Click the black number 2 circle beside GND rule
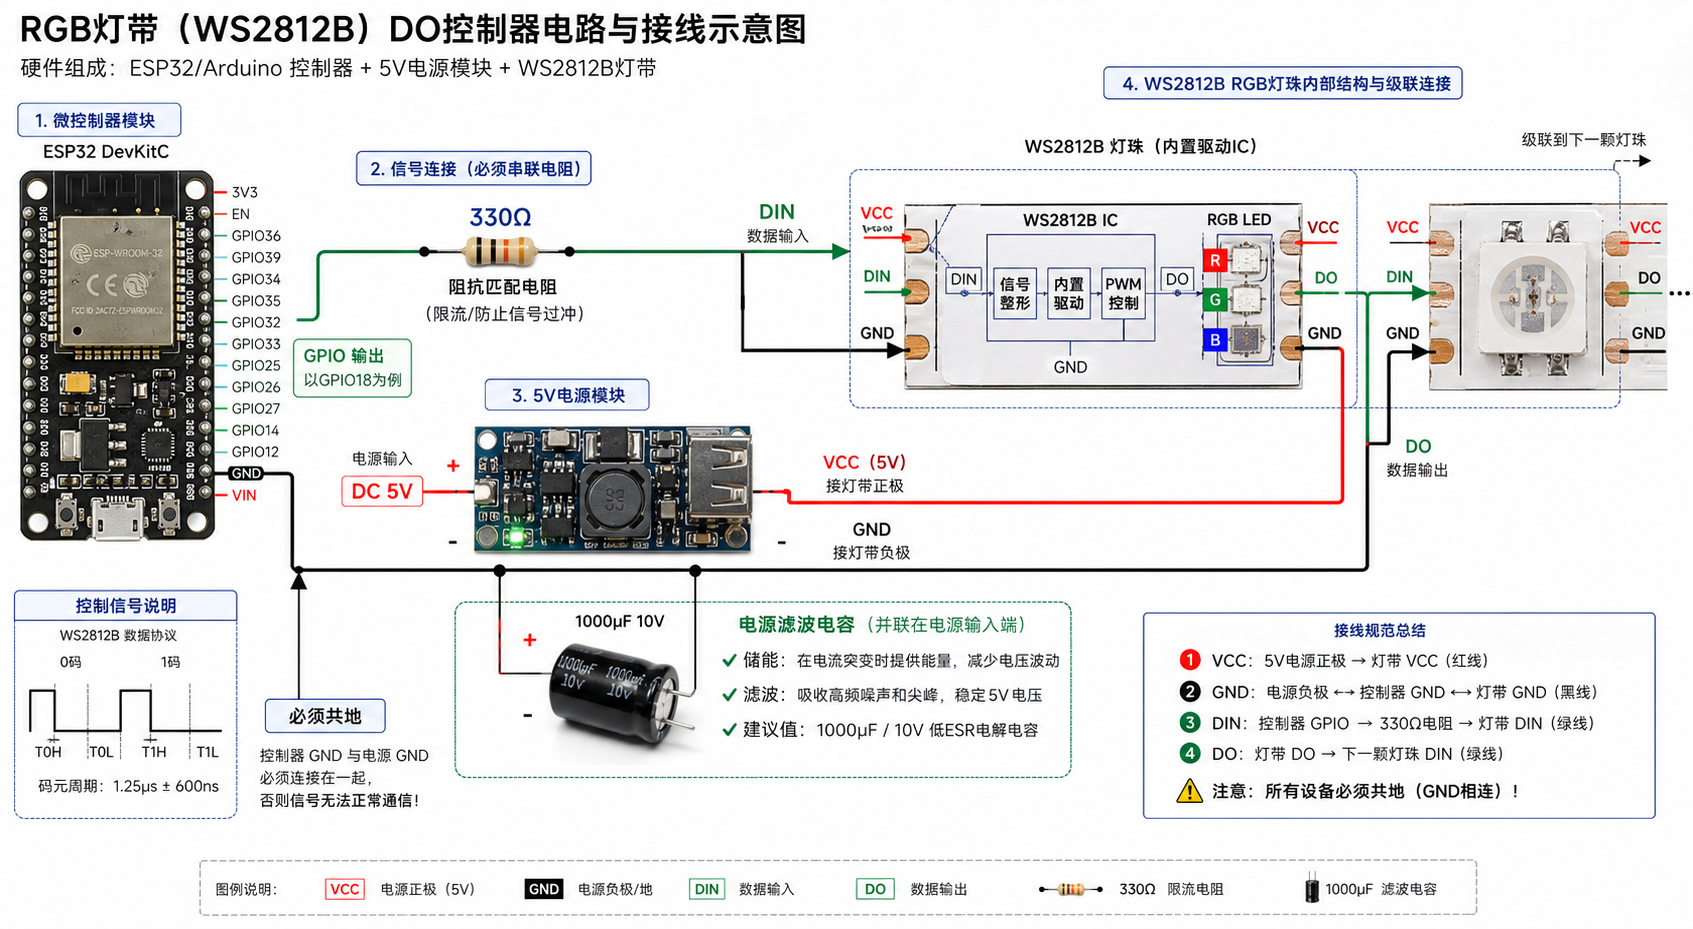This screenshot has width=1693, height=929. 1189,691
